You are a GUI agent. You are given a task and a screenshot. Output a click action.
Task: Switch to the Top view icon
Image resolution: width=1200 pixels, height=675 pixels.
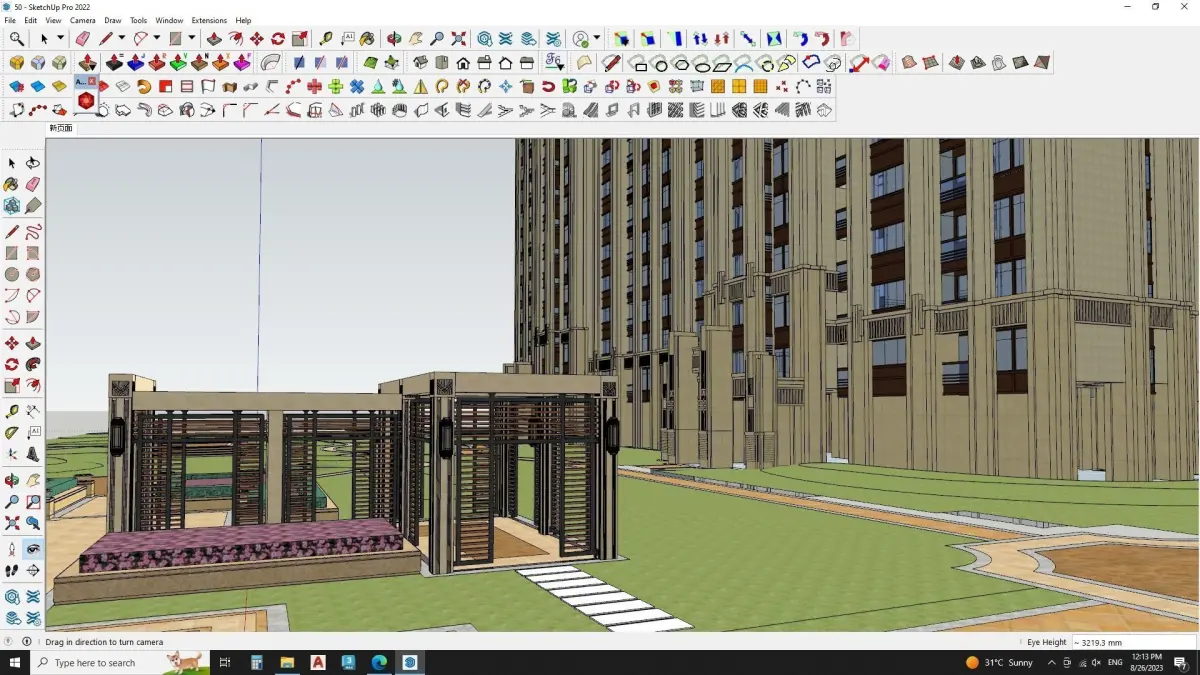click(x=441, y=62)
